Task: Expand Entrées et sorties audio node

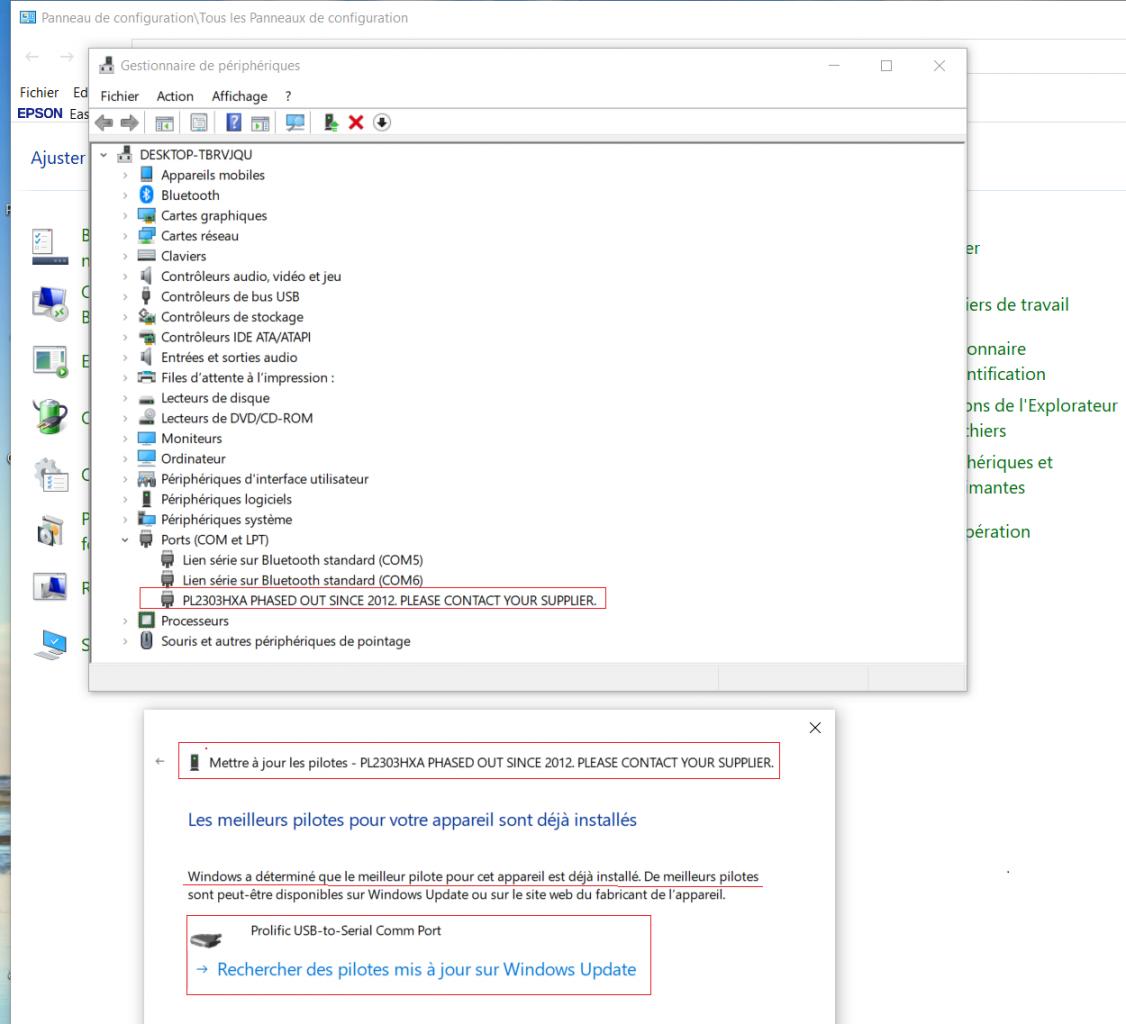Action: (x=125, y=357)
